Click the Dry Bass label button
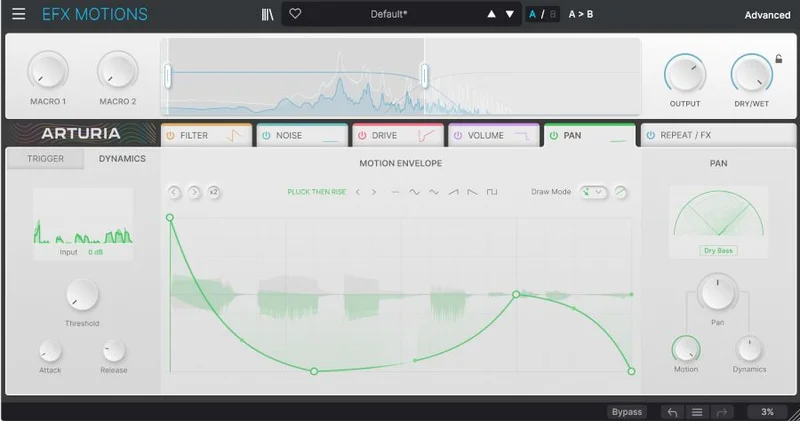The image size is (800, 421). tap(718, 251)
